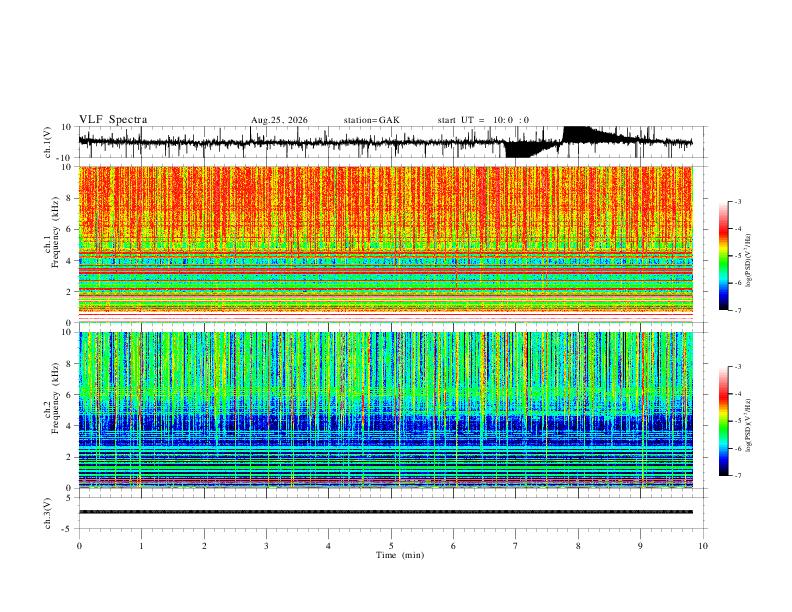The image size is (792, 612).
Task: Click the ch.1 colorbar "log(PSD)(V²/Hz)" label
Action: coord(748,261)
